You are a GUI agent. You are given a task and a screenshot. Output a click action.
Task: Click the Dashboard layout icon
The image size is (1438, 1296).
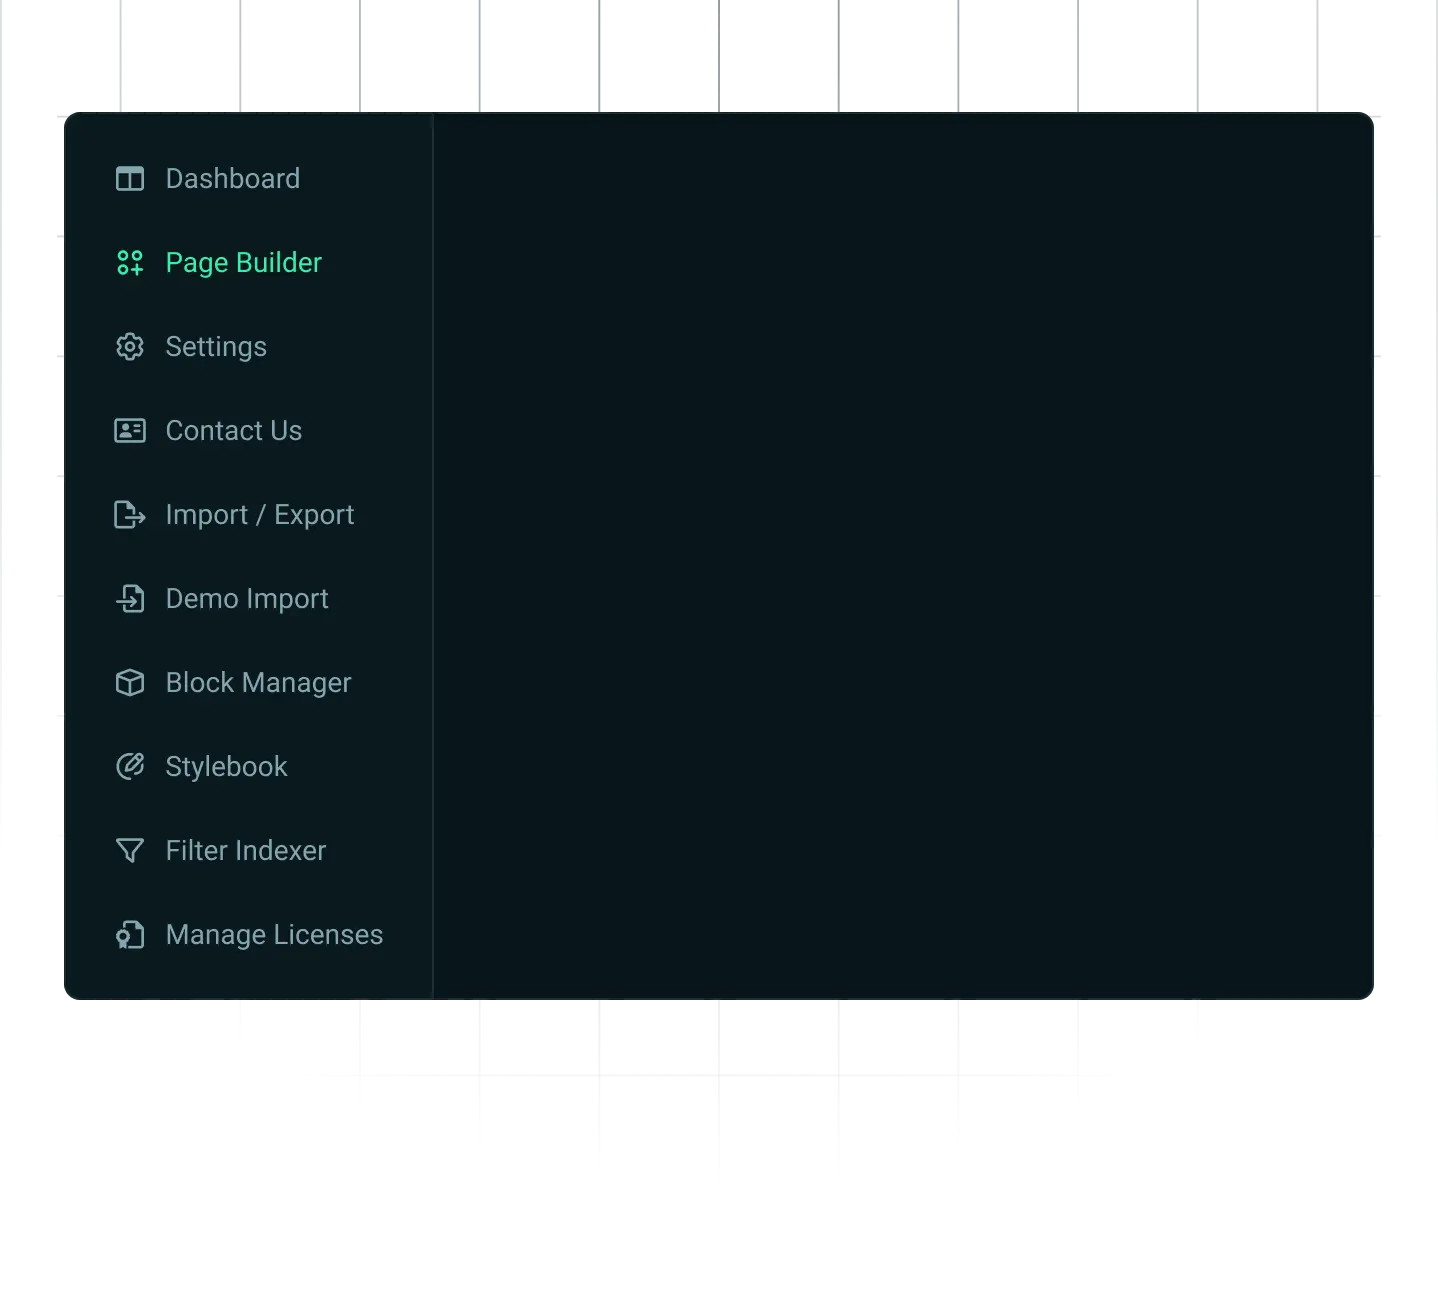coord(130,179)
